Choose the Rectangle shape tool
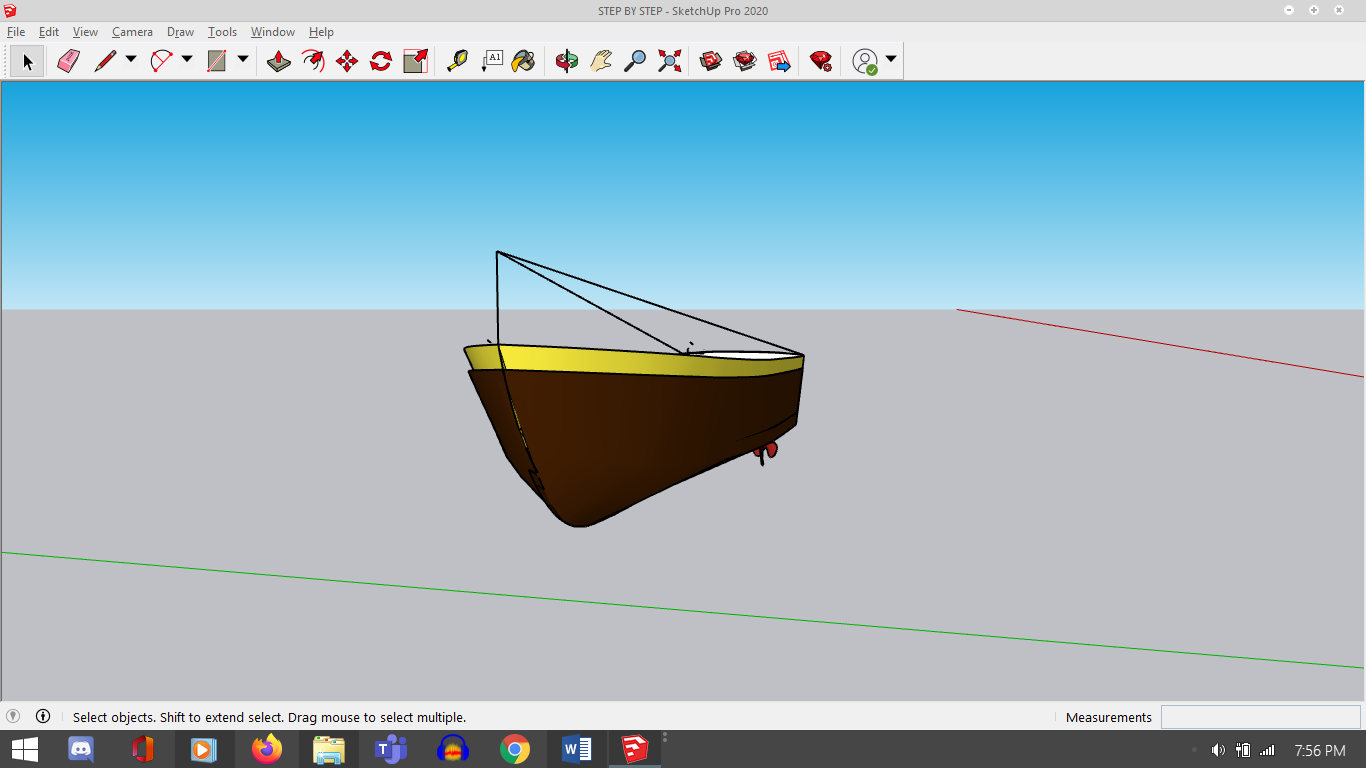Screen dimensions: 1366x768 [217, 61]
